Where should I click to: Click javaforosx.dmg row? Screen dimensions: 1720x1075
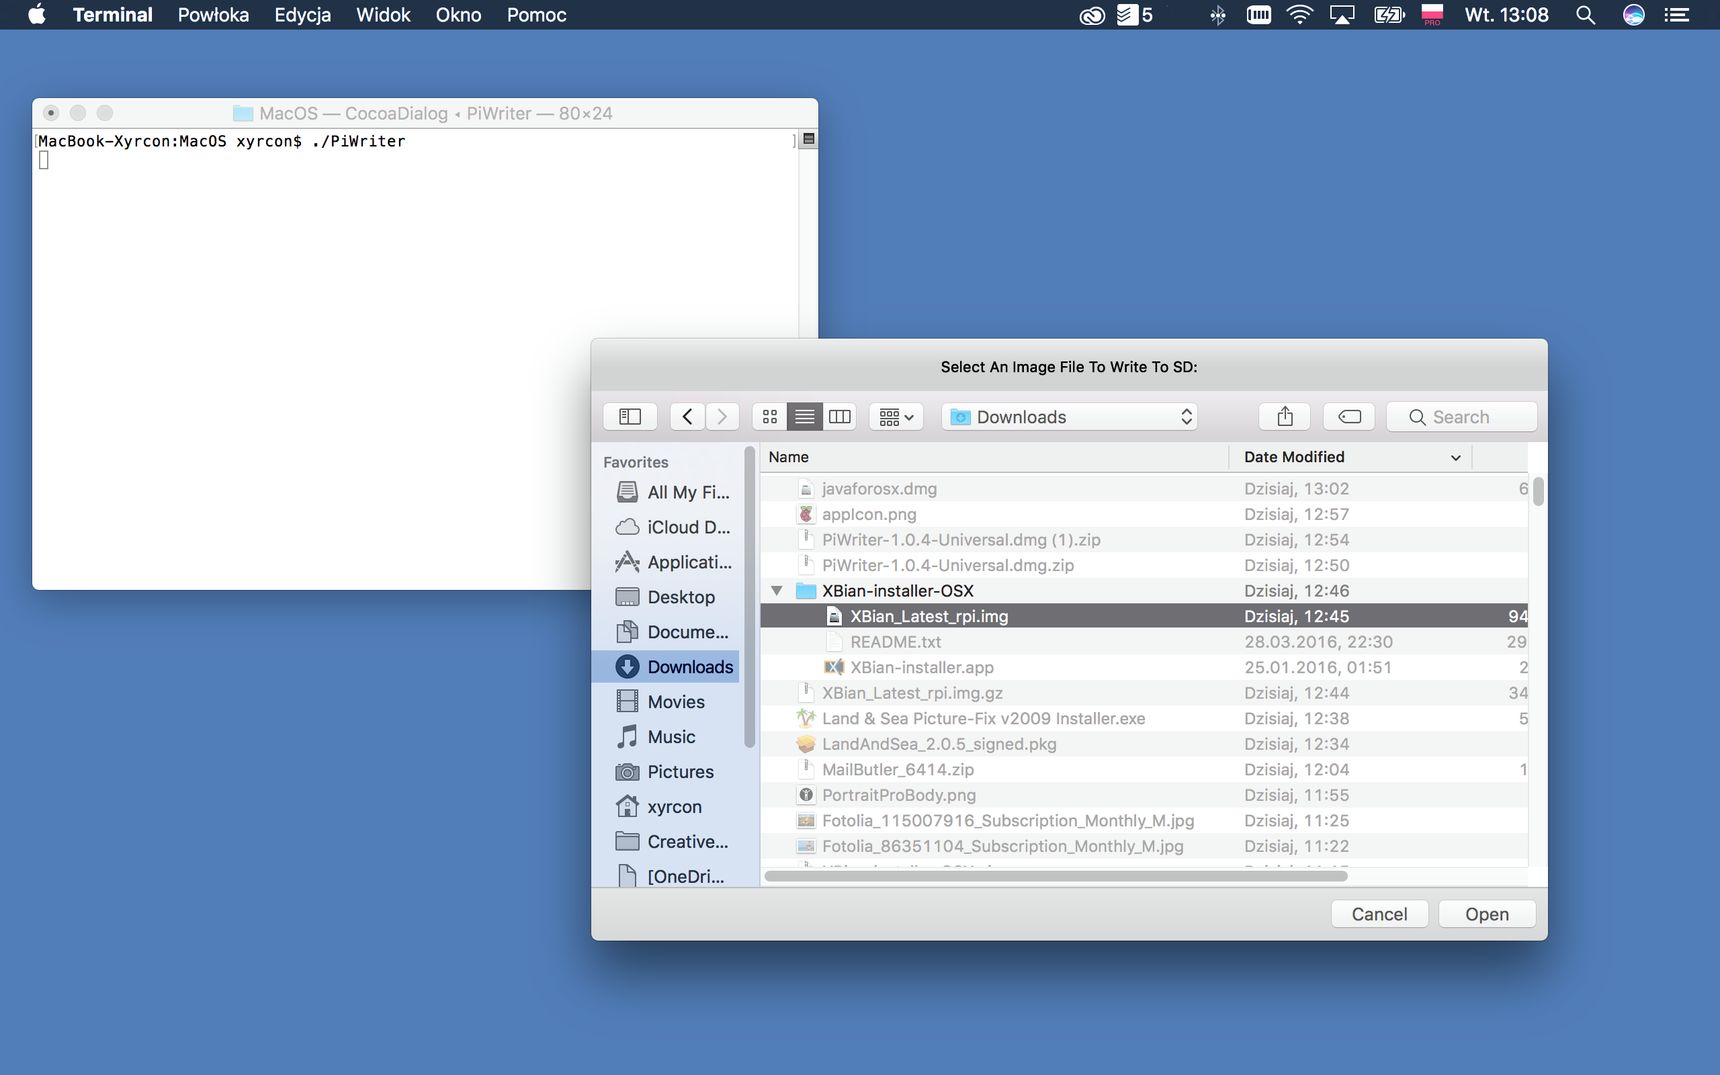[x=1144, y=489]
